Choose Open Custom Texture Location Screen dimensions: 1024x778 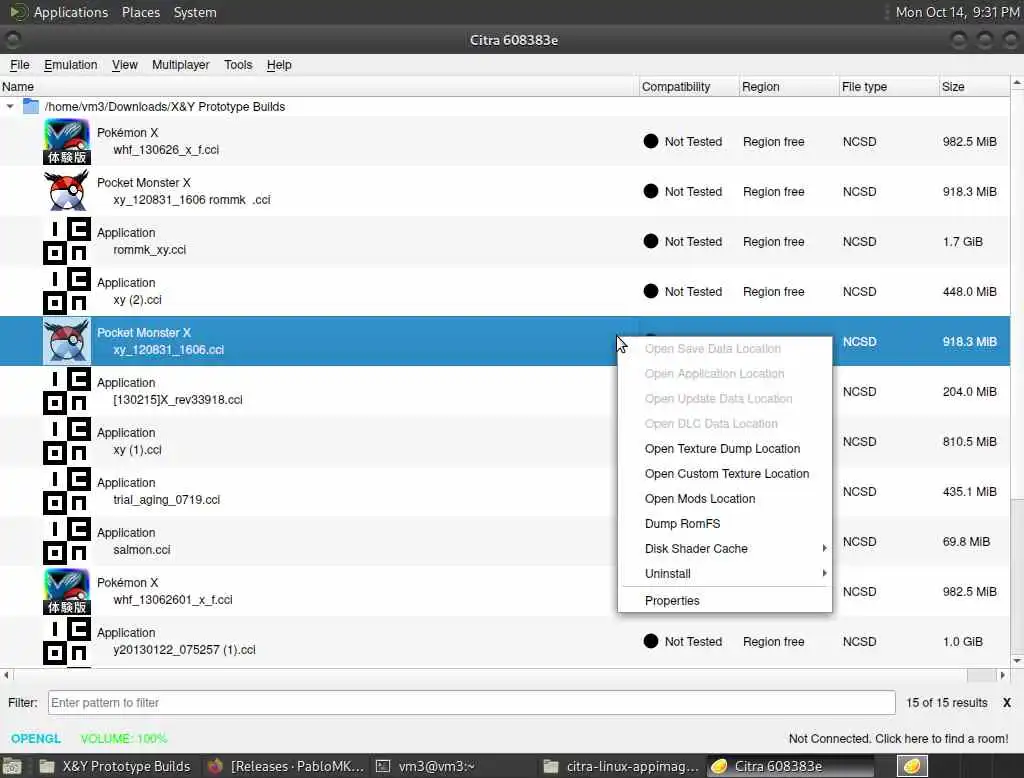[725, 473]
